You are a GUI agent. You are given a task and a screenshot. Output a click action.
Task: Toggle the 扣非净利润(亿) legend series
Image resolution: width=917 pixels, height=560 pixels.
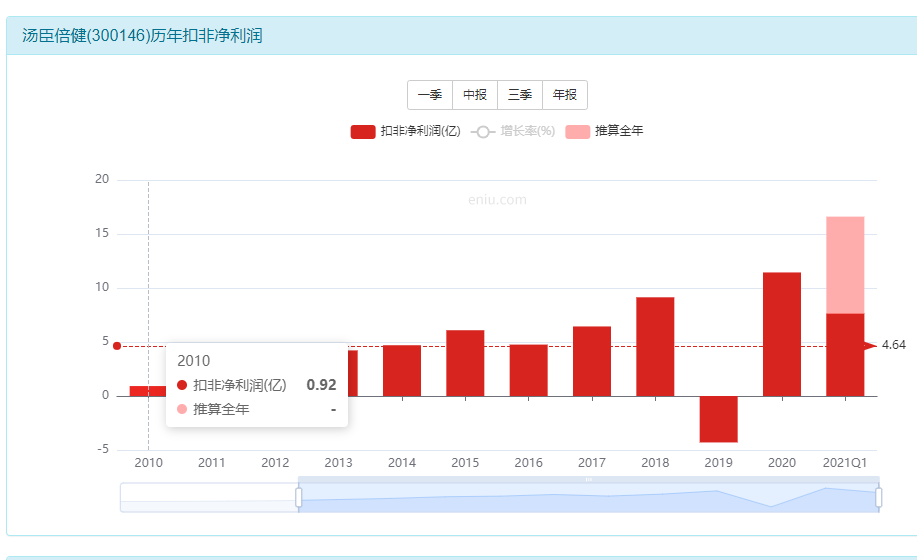[405, 132]
